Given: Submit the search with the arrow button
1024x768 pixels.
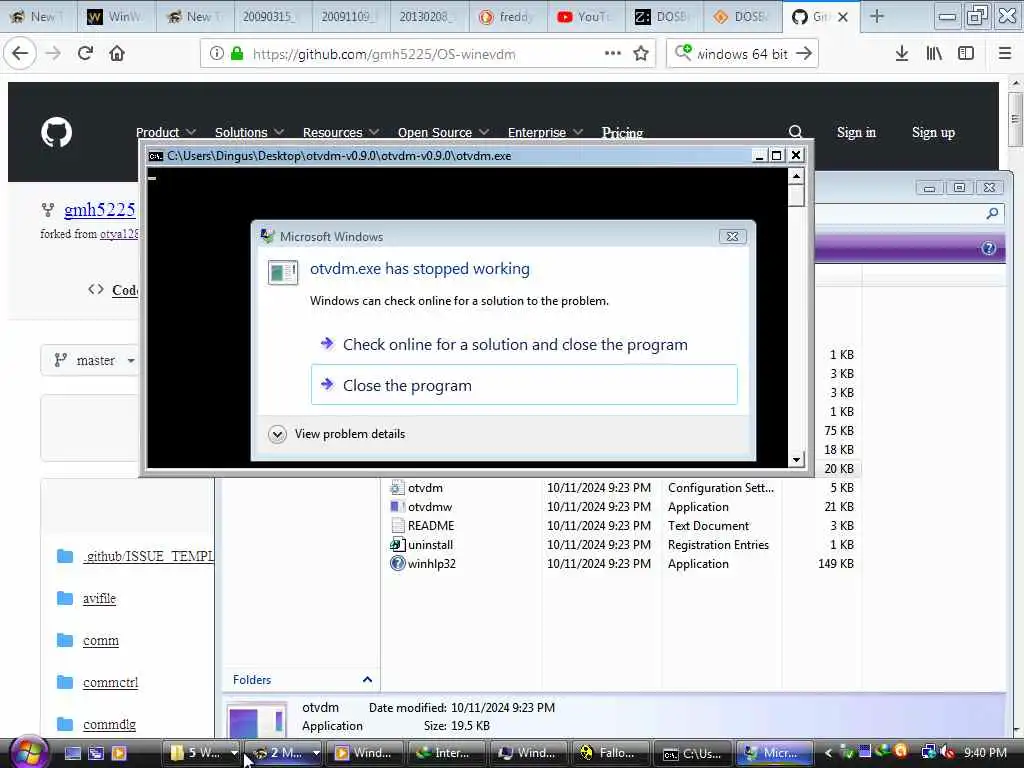Looking at the screenshot, I should [805, 54].
